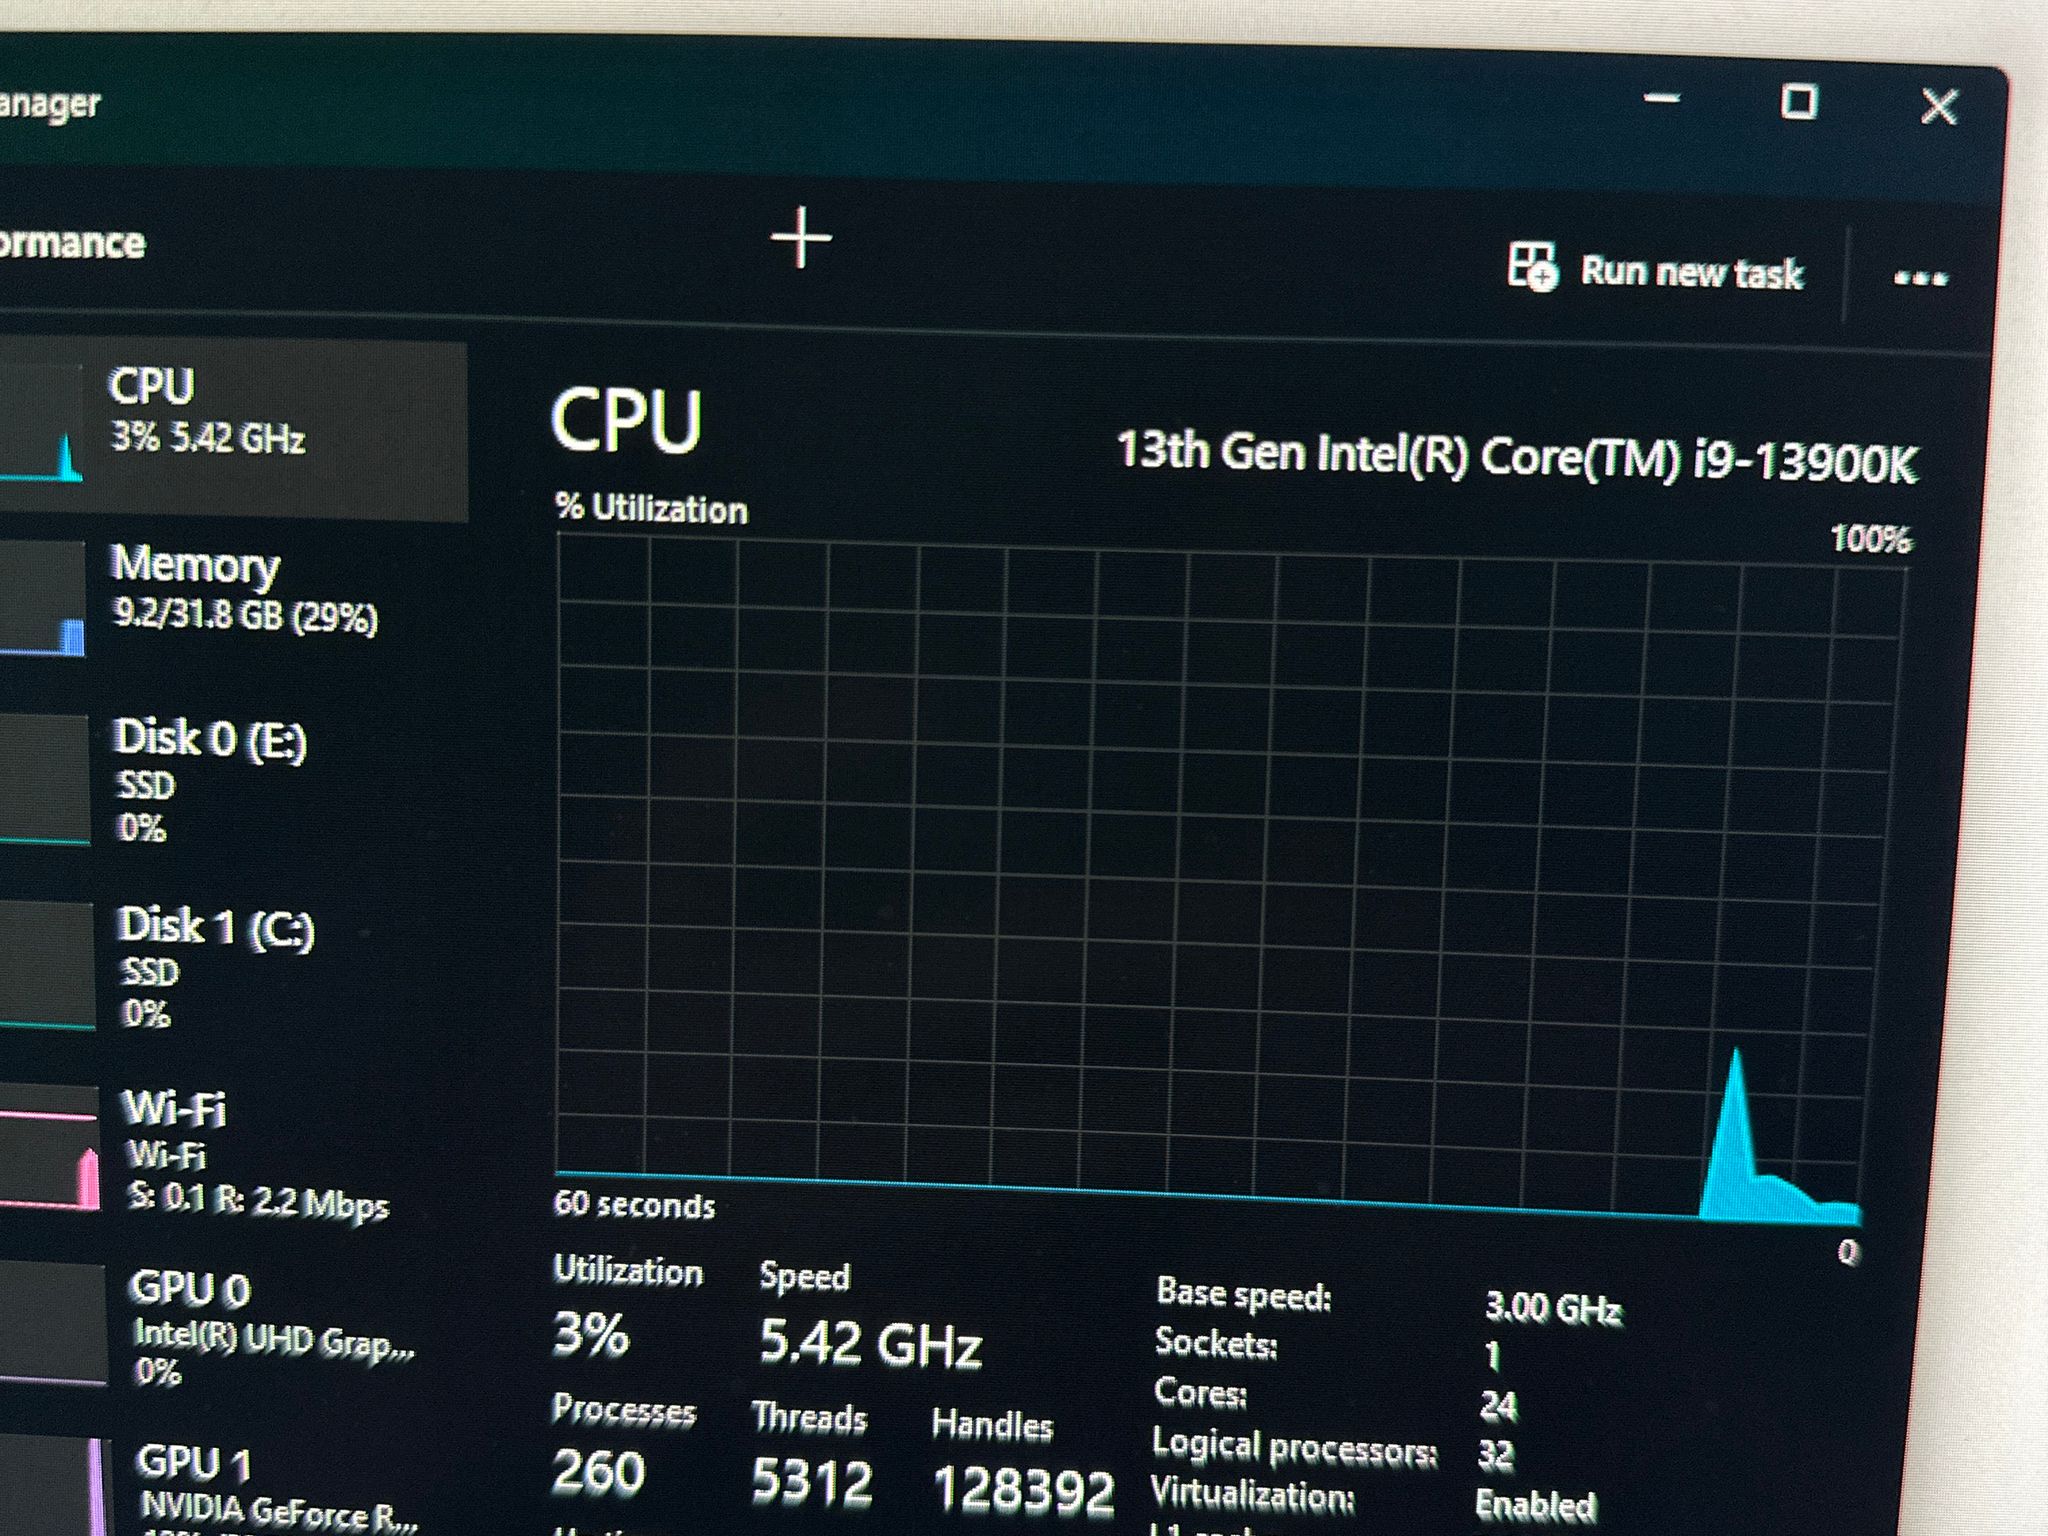
Task: Close the Task Manager window
Action: [x=1939, y=106]
